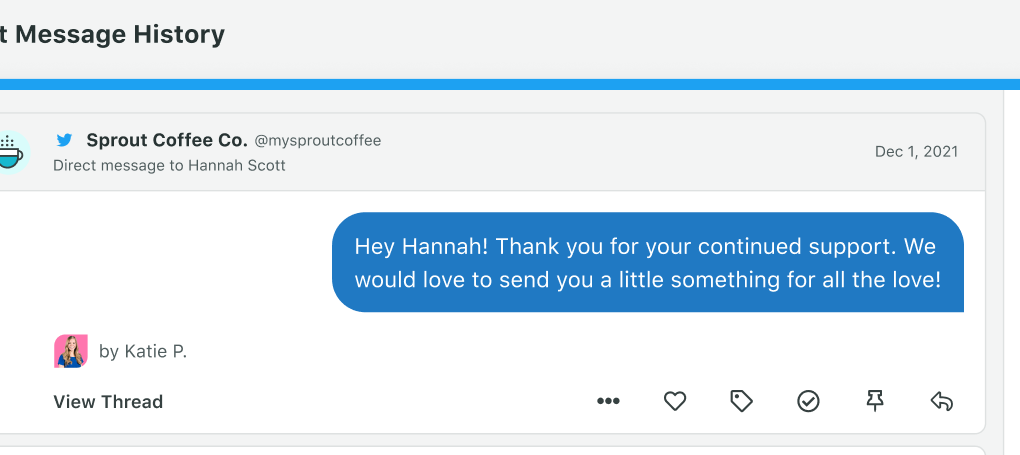Viewport: 1020px width, 455px height.
Task: Reply using the curved arrow icon
Action: click(x=941, y=401)
